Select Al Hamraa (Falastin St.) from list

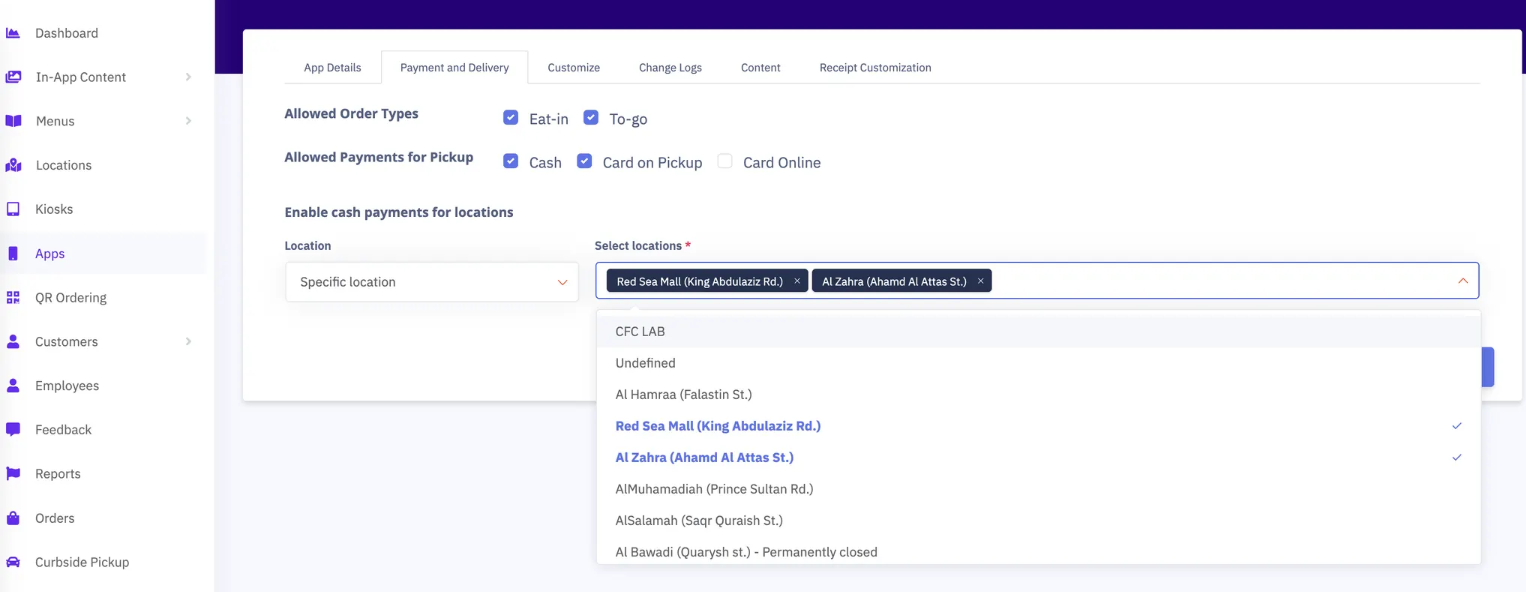click(683, 394)
